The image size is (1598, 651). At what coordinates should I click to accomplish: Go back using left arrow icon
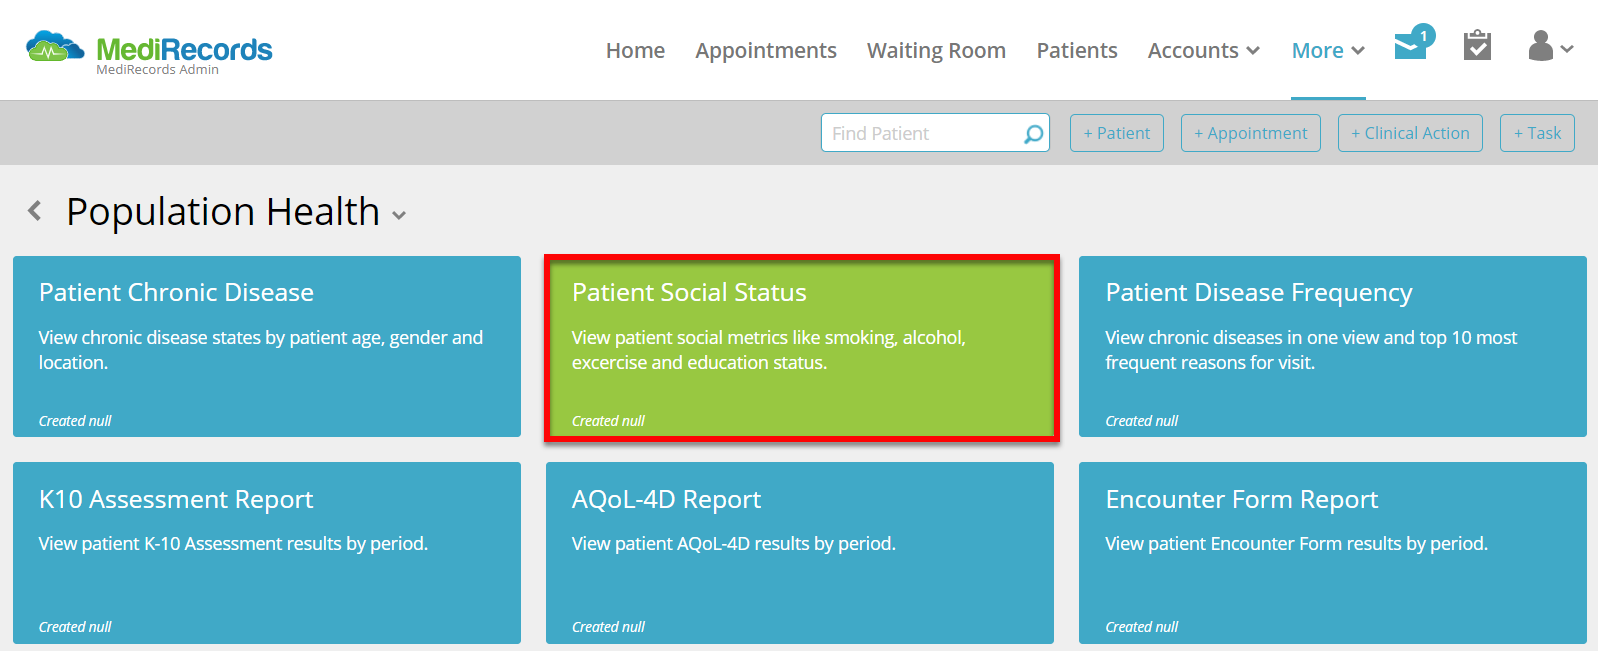(x=35, y=211)
